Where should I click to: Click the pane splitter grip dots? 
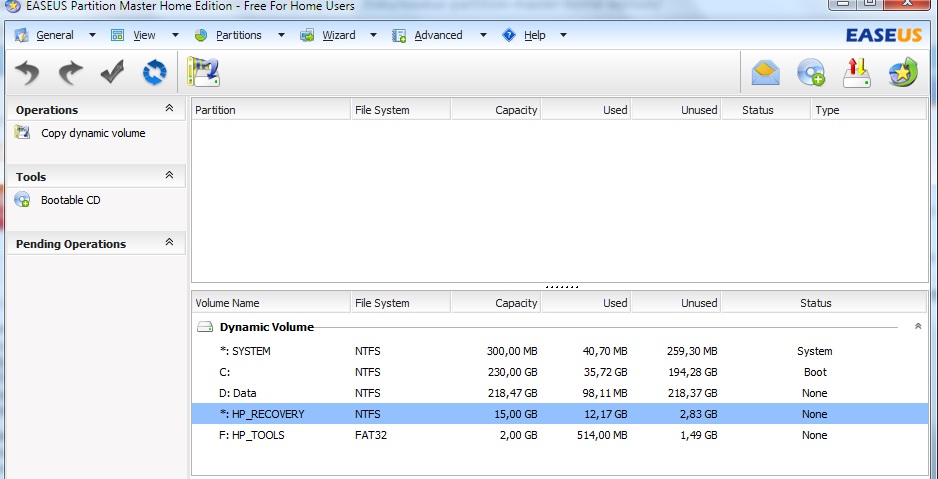click(x=562, y=287)
